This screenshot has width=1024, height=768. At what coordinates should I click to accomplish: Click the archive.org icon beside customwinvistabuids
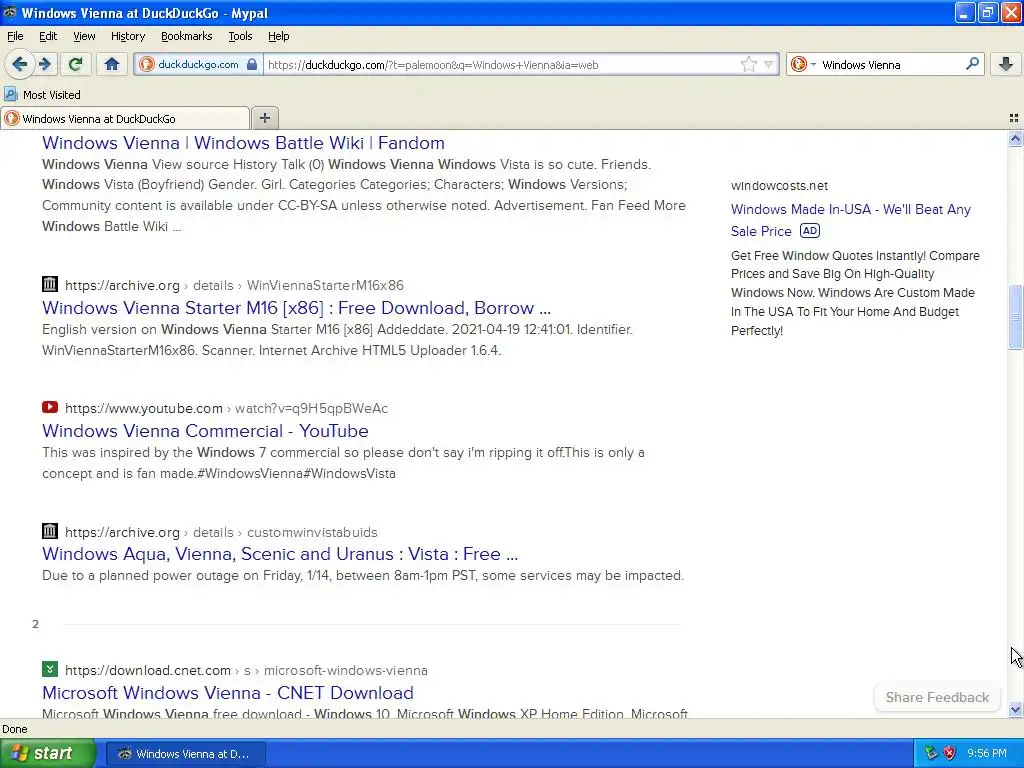coord(50,531)
